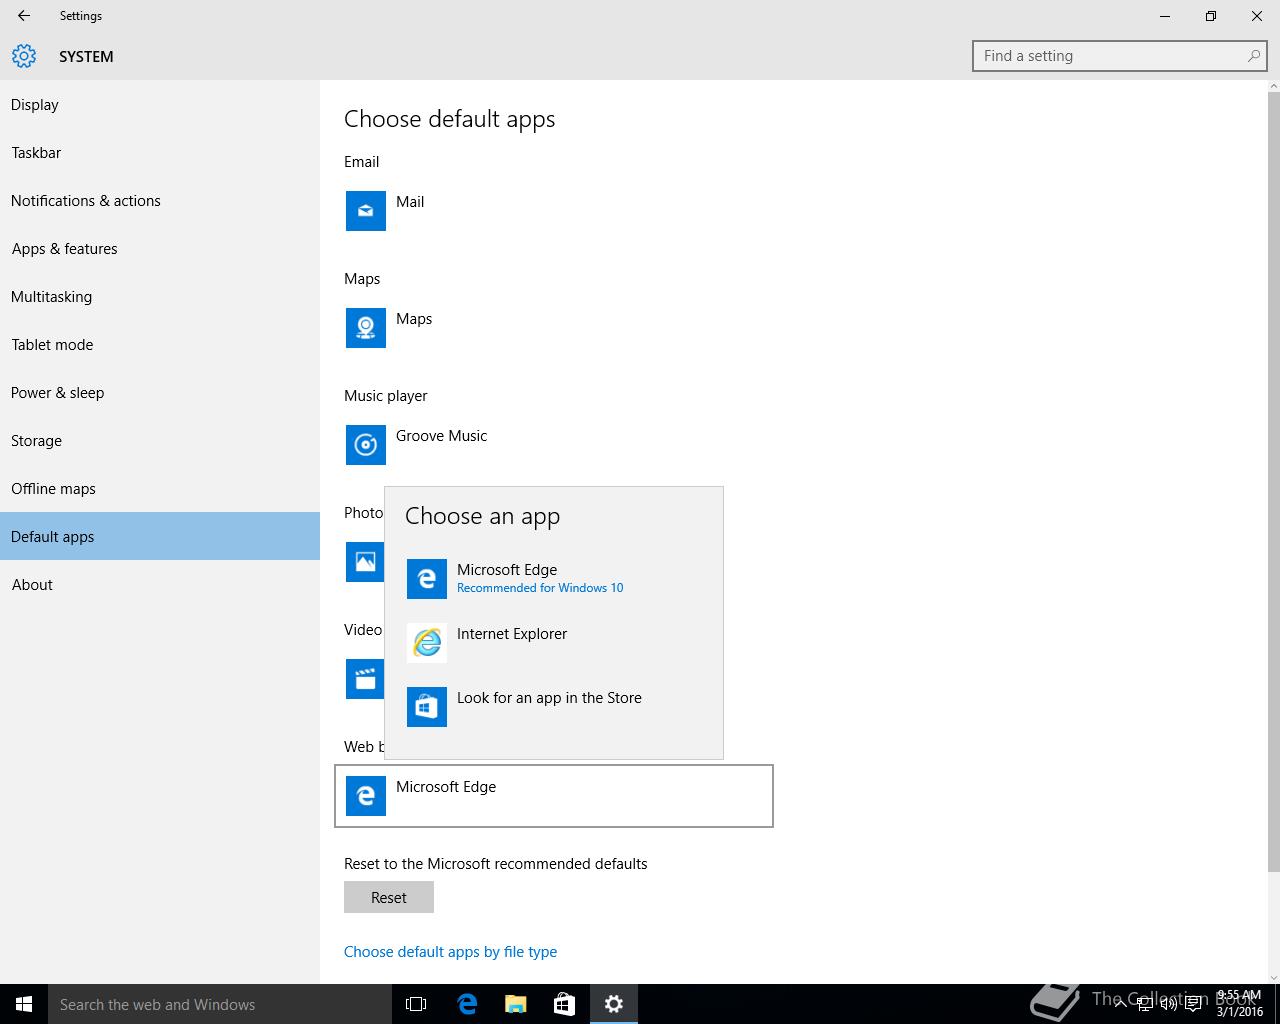Switch to Power & sleep settings
The image size is (1280, 1024).
coord(58,393)
